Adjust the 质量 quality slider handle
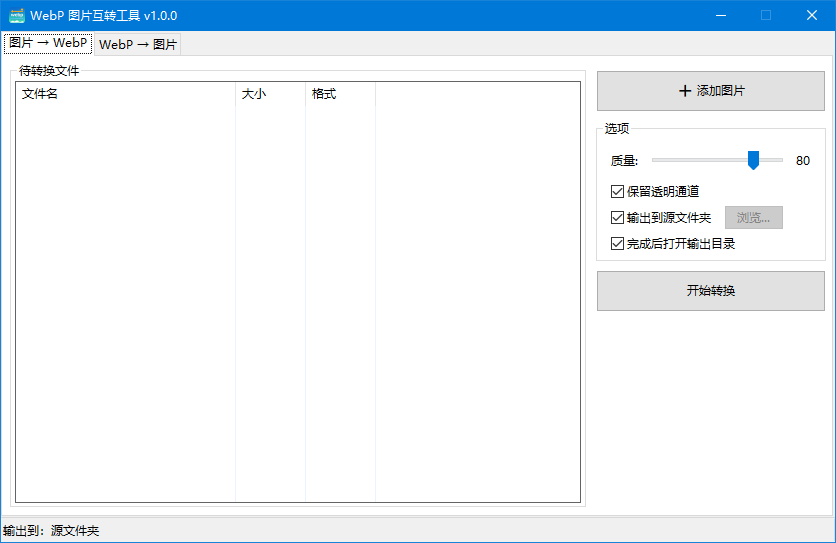This screenshot has height=543, width=836. [x=753, y=160]
